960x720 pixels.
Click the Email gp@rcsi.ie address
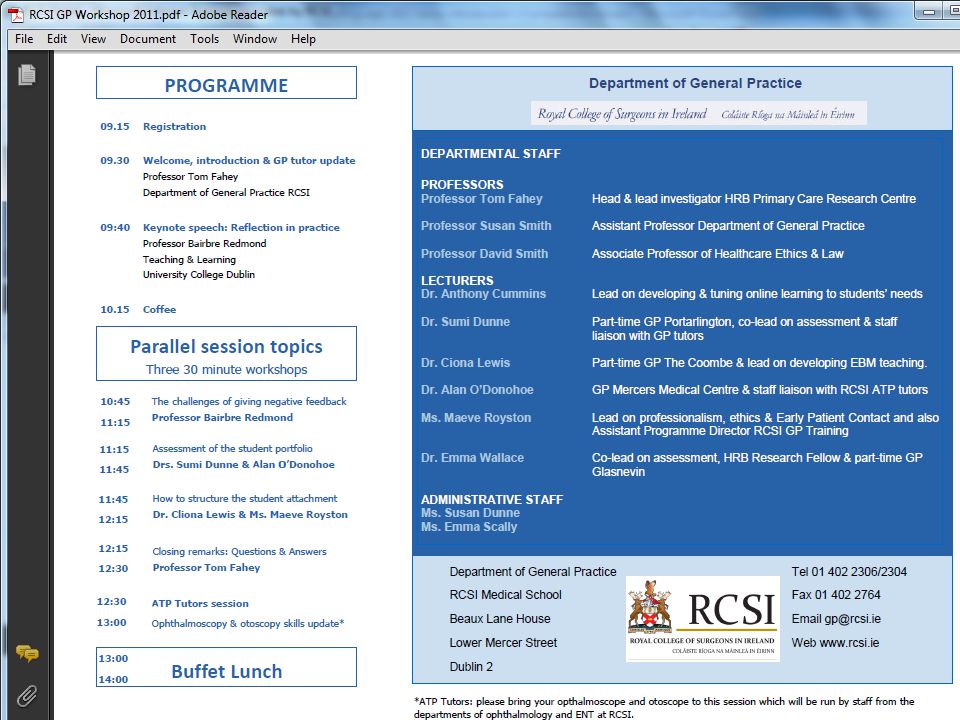coord(836,618)
